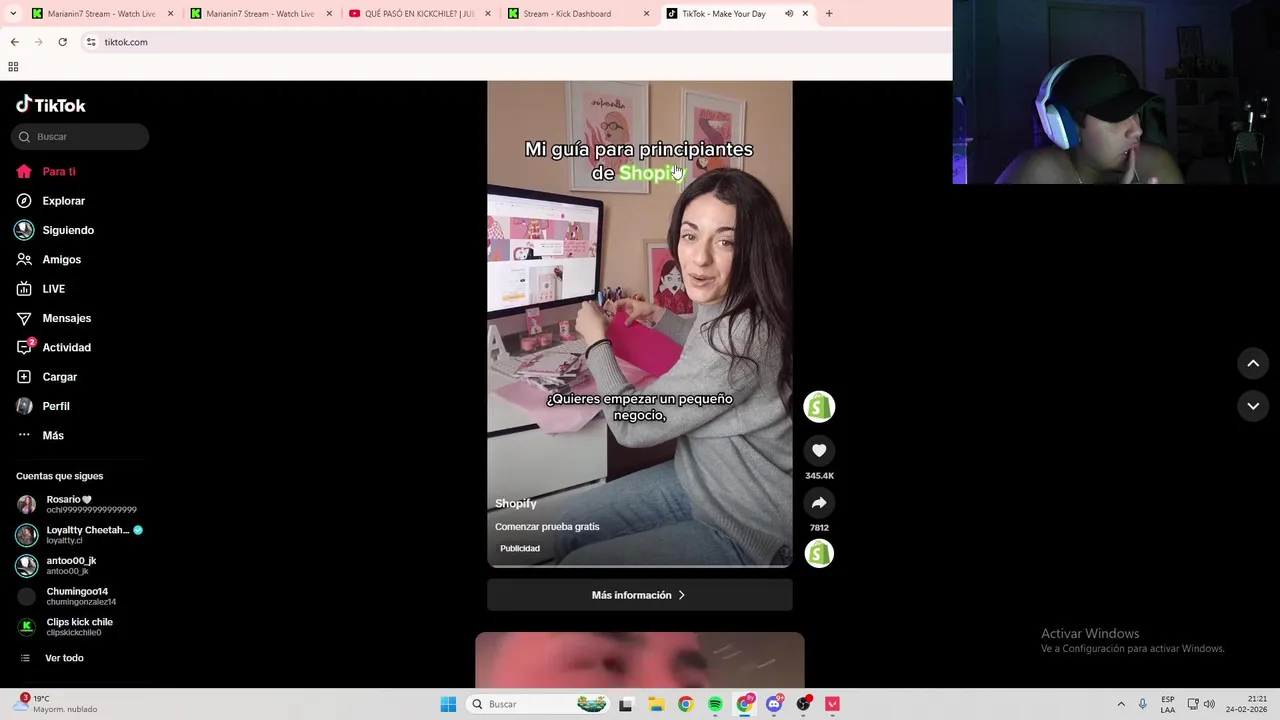View site information icon in address bar
This screenshot has height=720, width=1280.
tap(91, 42)
